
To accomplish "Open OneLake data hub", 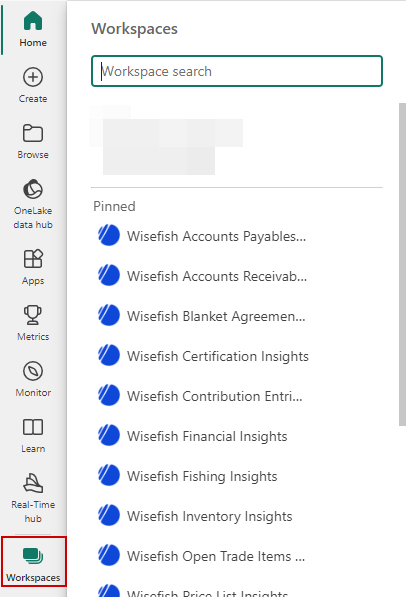I will (33, 204).
